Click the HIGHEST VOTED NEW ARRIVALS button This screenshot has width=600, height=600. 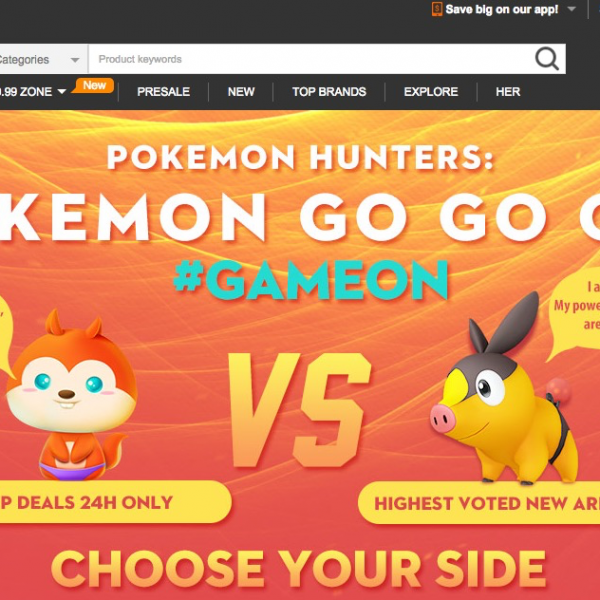pos(479,503)
